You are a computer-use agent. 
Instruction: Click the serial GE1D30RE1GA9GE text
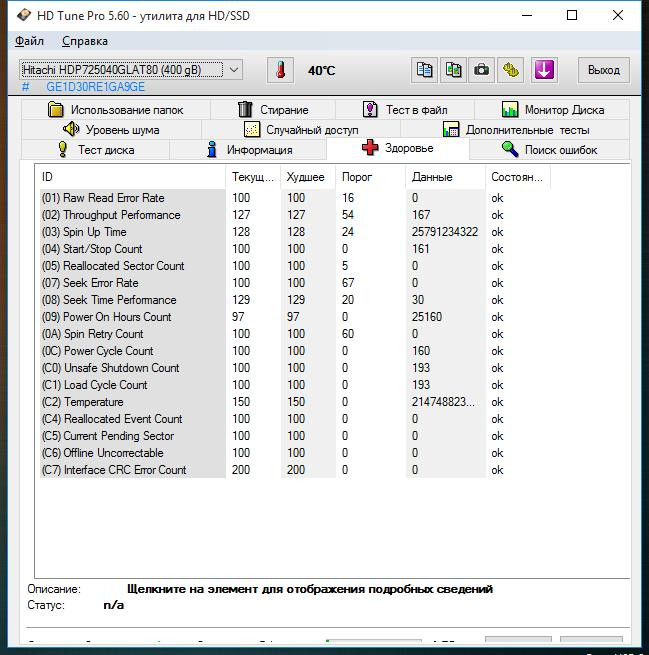96,87
